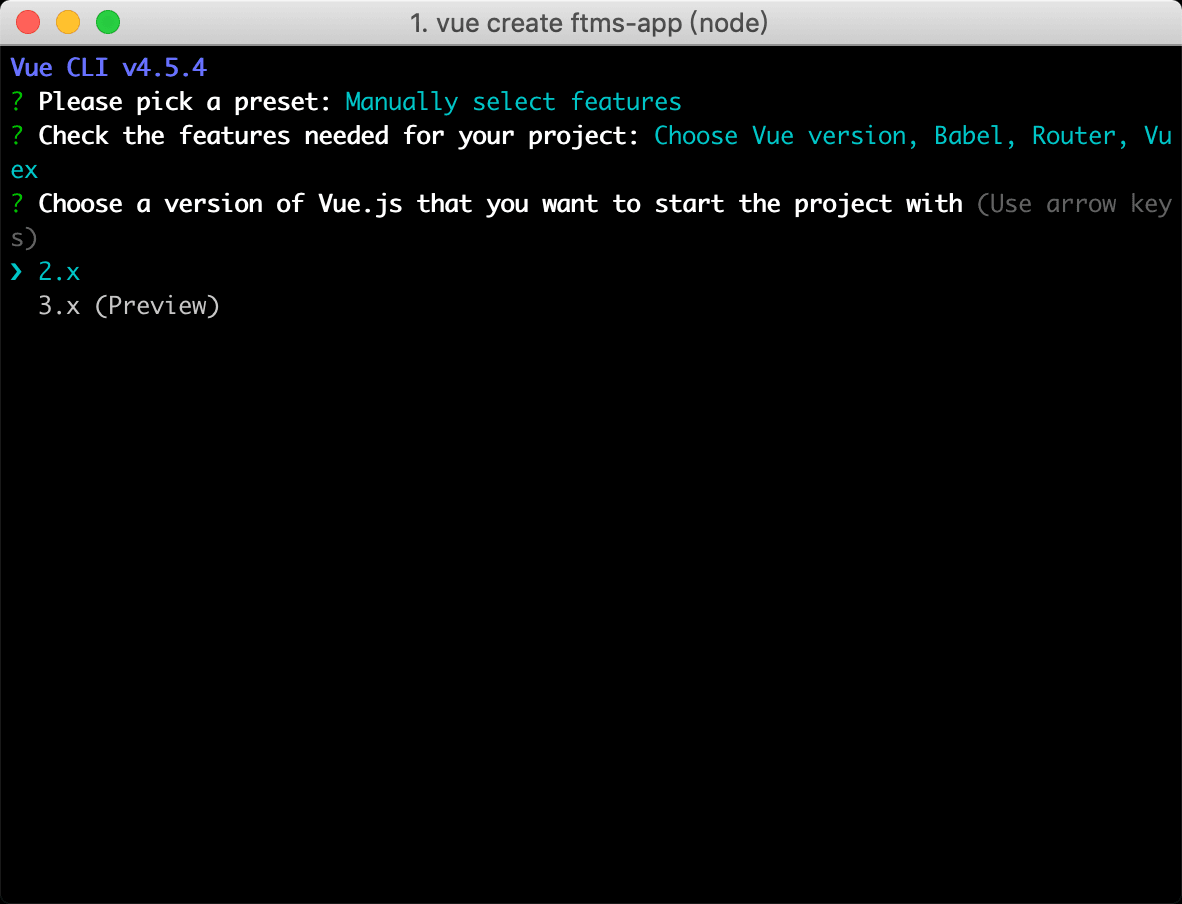Click the 'Vue CLI v4.5.4' header text

108,68
